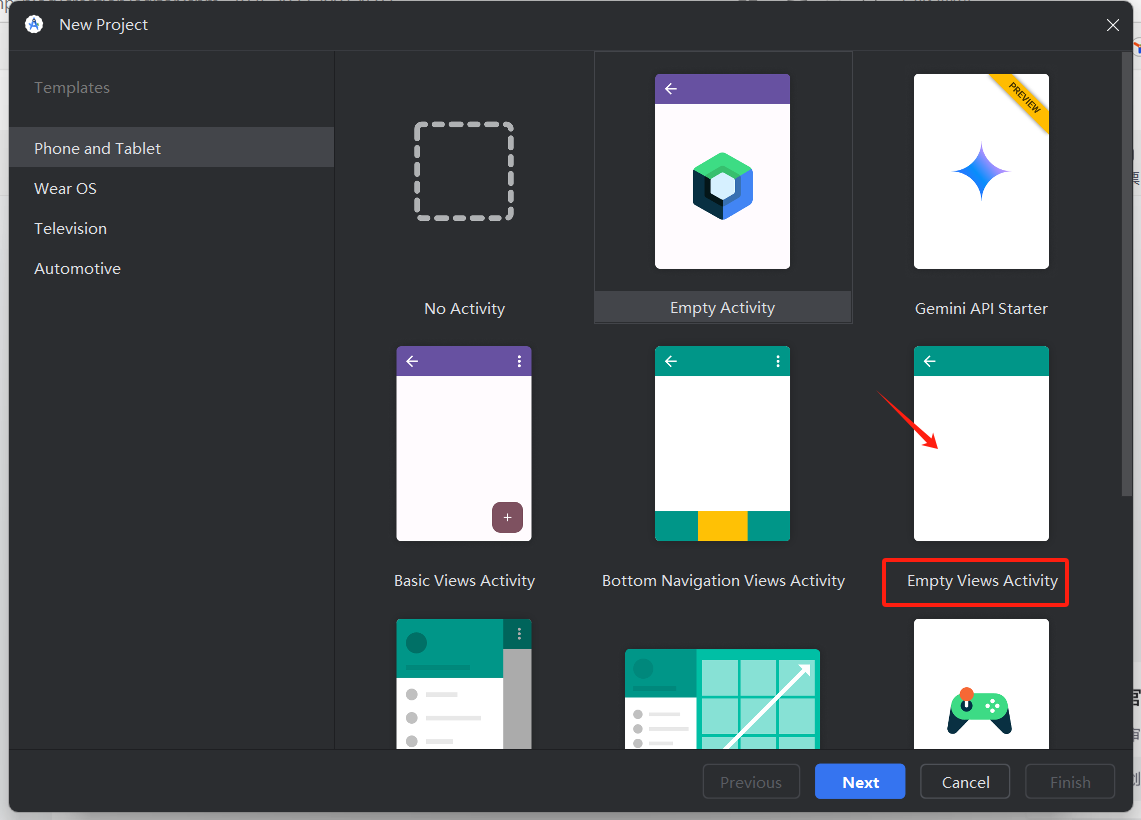The width and height of the screenshot is (1141, 820).
Task: Select the game controller activity template
Action: [x=980, y=690]
